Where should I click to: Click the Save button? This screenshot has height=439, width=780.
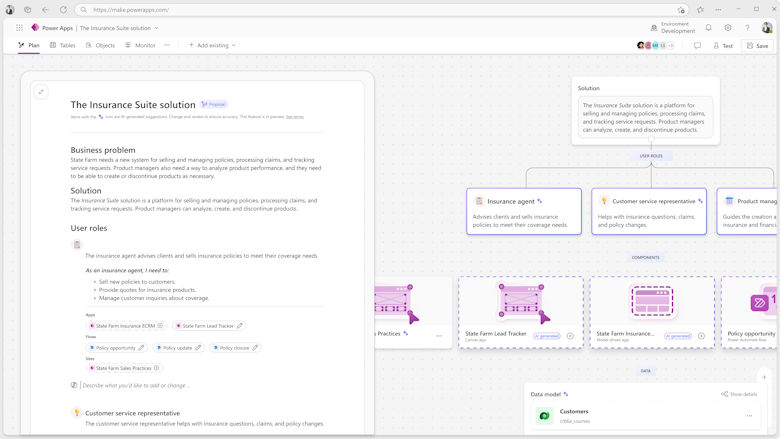(x=757, y=46)
